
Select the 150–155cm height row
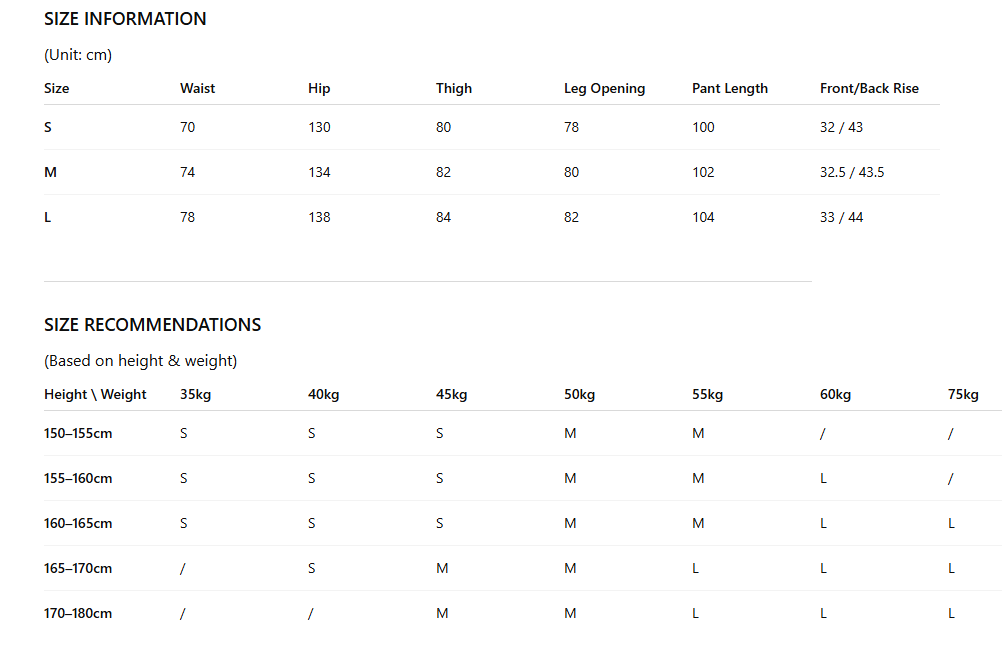[523, 433]
